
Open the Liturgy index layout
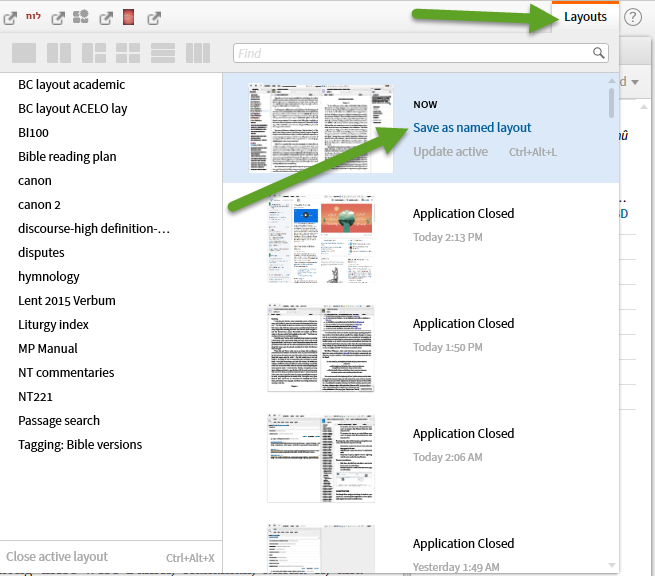point(53,325)
